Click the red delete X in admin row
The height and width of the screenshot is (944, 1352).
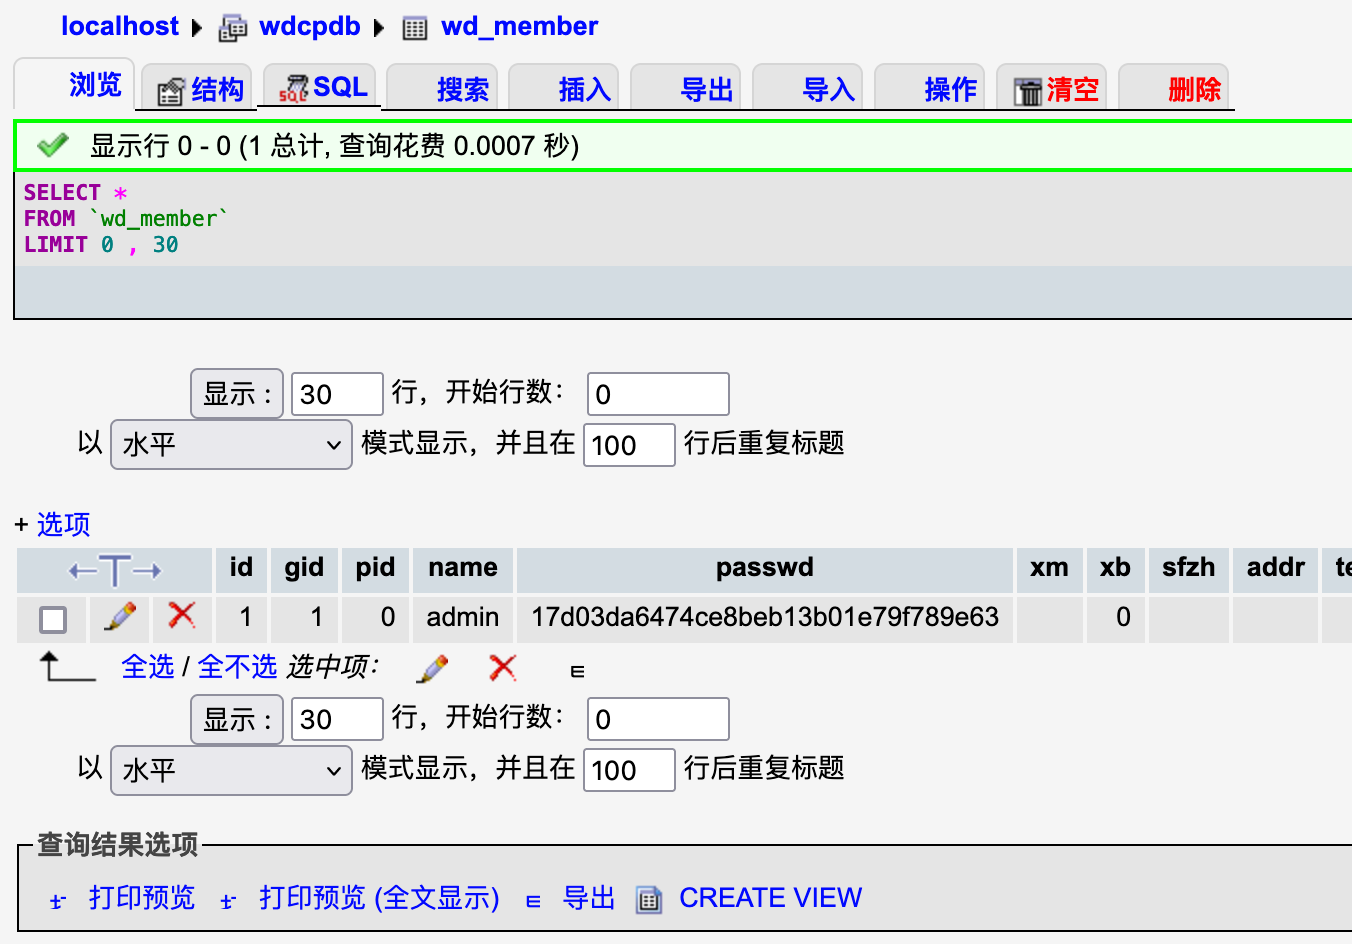click(182, 615)
